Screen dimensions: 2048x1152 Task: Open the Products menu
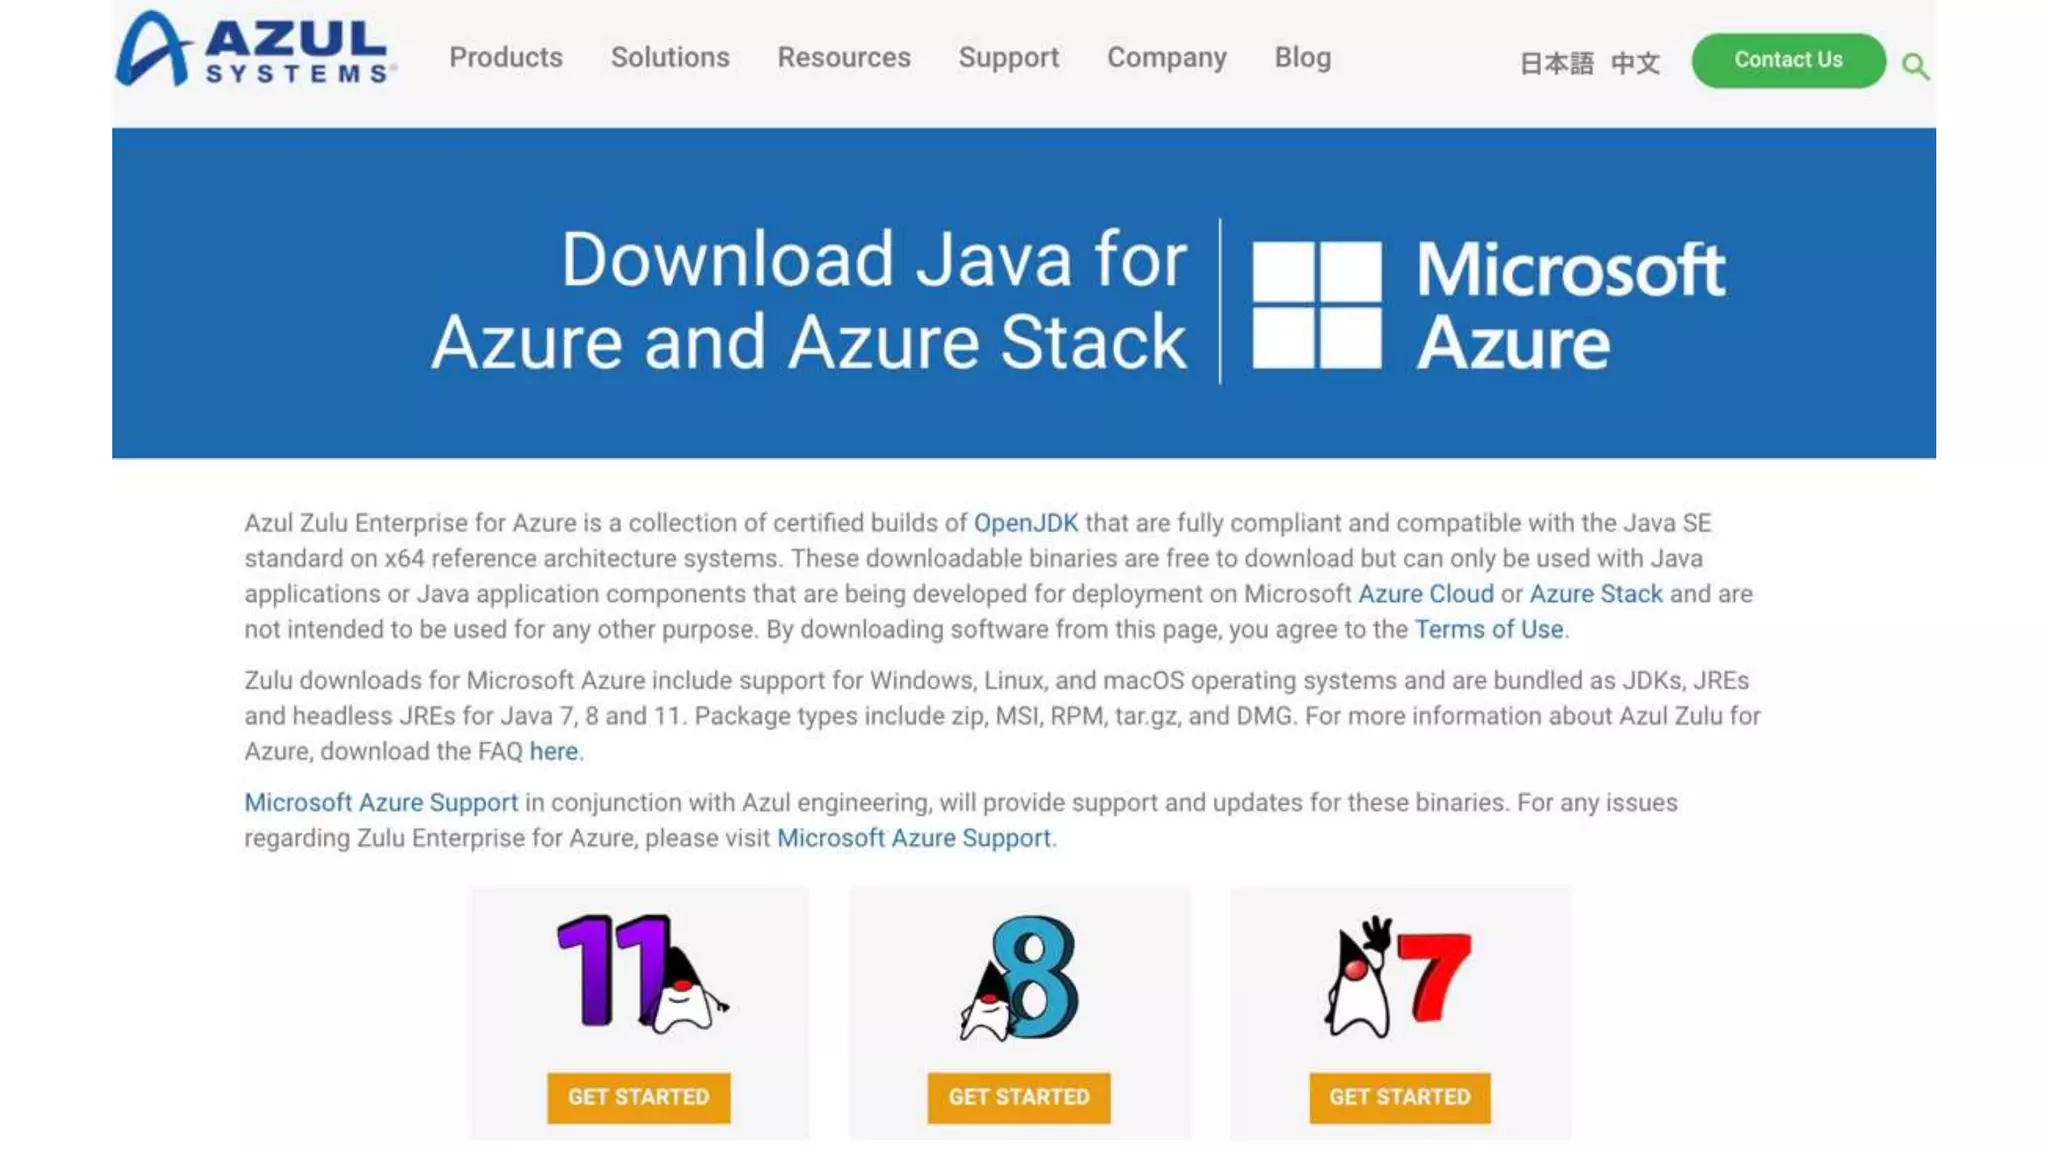pos(506,58)
